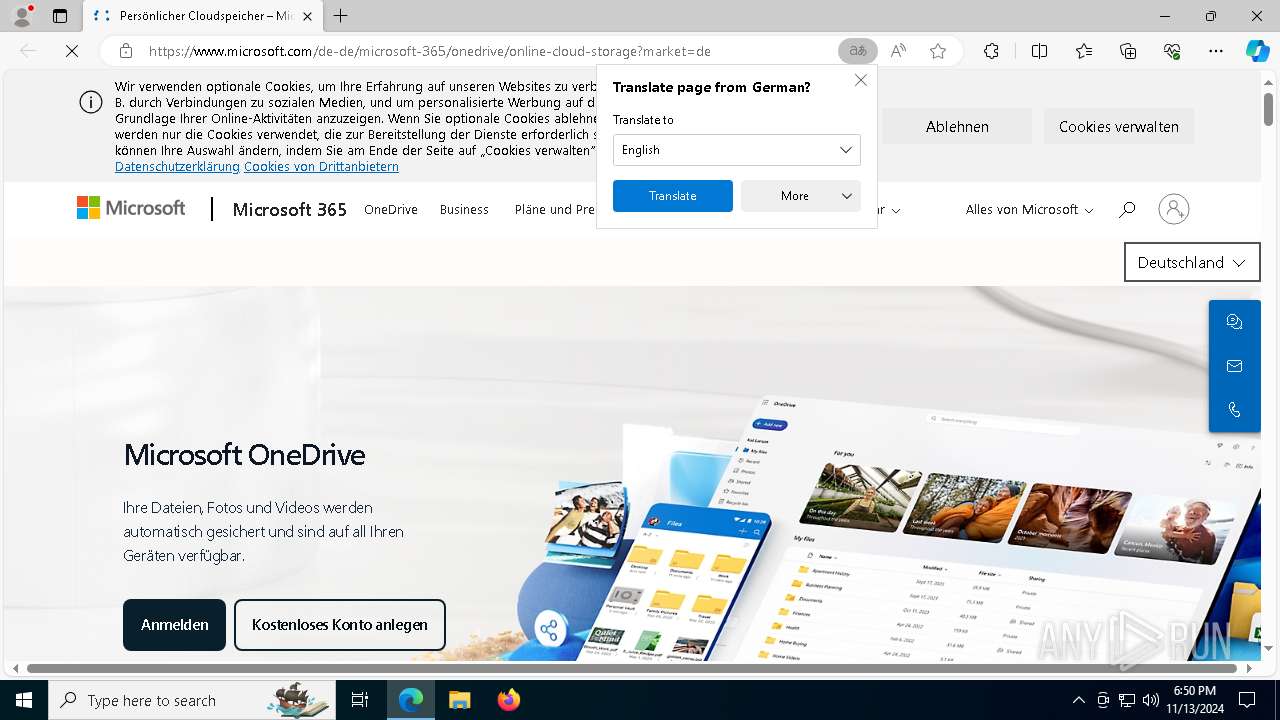Viewport: 1280px width, 720px height.
Task: Open the tab actions menu icon
Action: click(x=60, y=16)
